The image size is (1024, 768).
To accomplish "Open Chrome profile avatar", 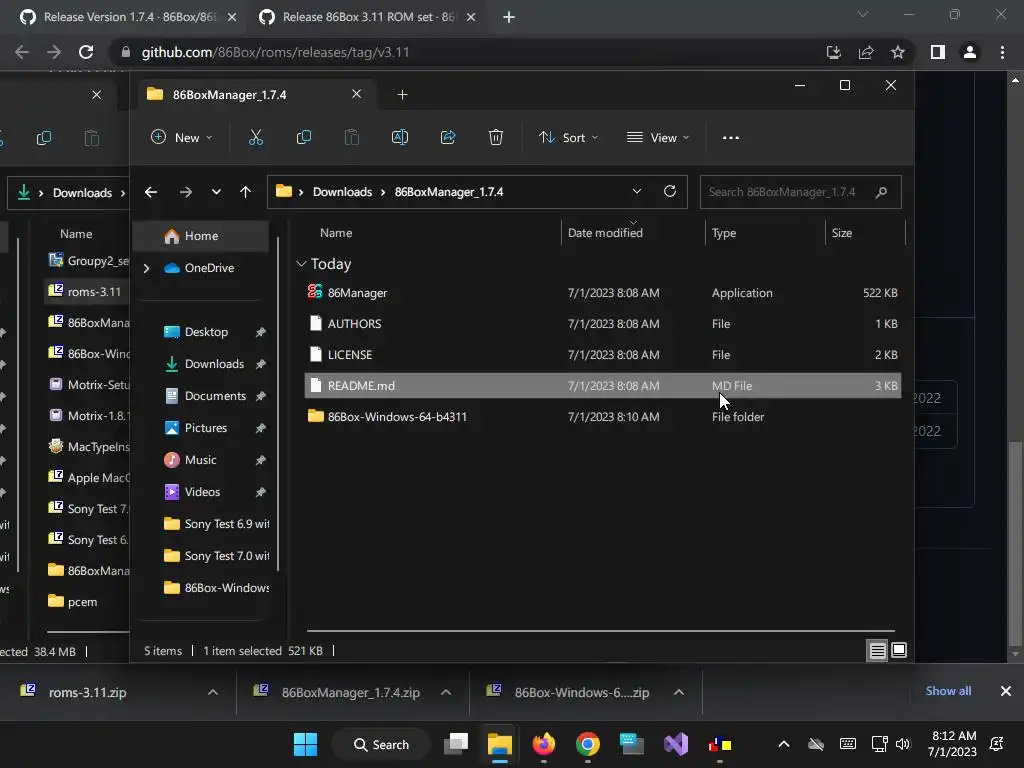I will tap(970, 52).
